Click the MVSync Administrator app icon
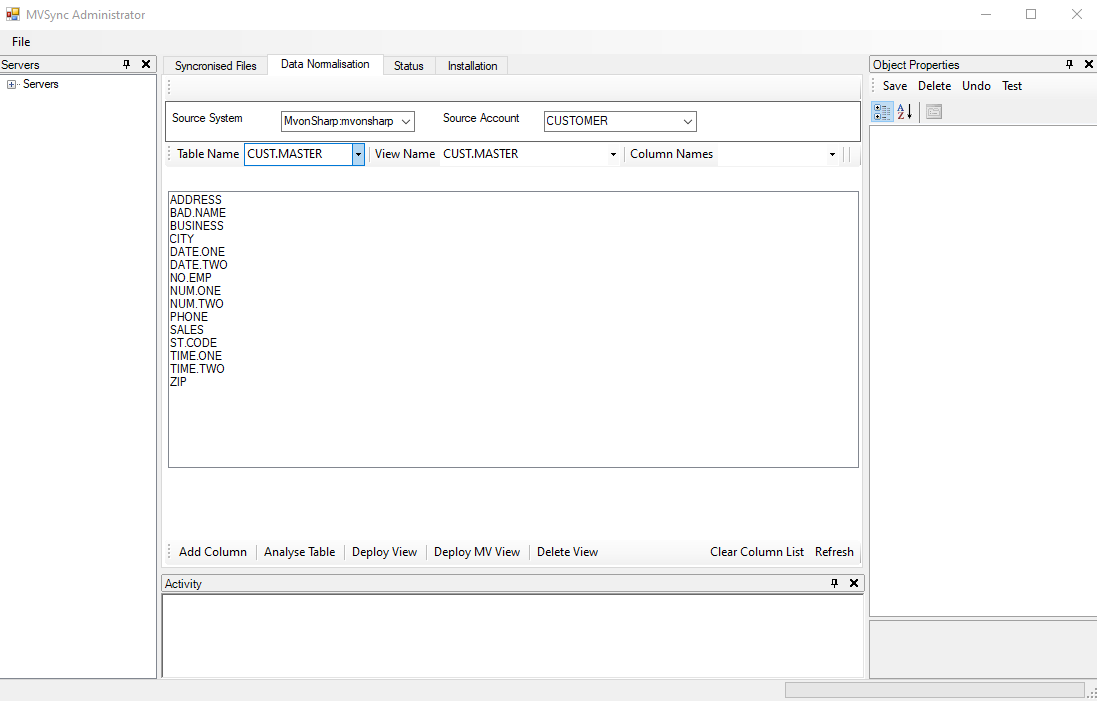The height and width of the screenshot is (701, 1097). click(13, 14)
